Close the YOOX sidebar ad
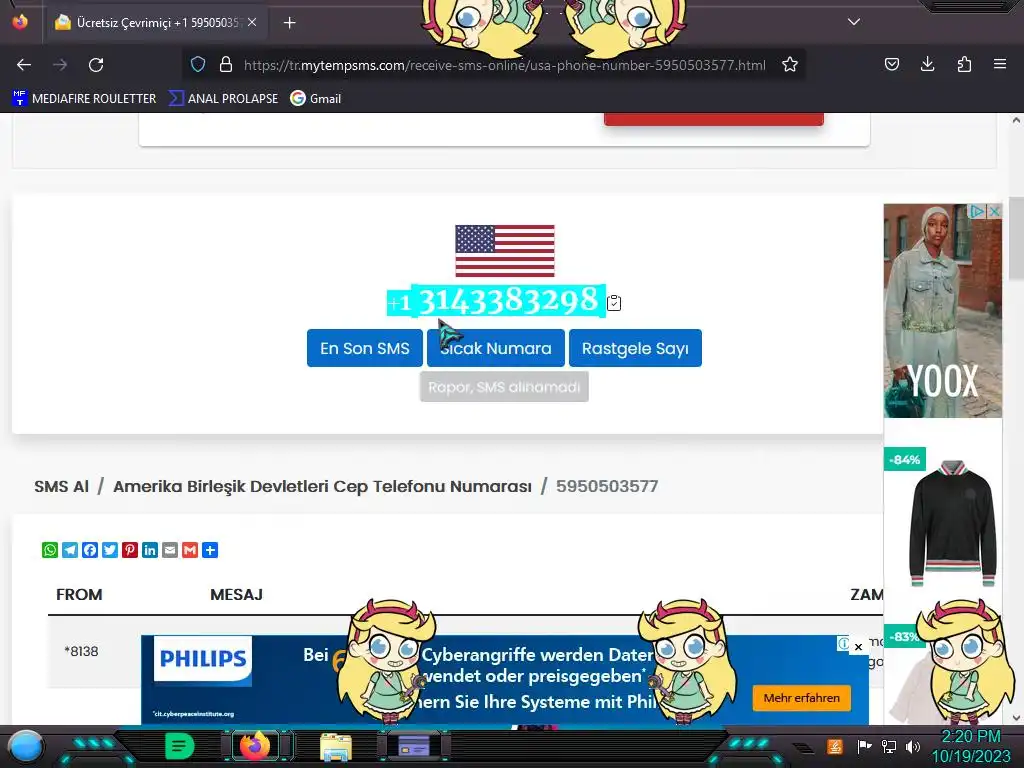 [x=994, y=212]
